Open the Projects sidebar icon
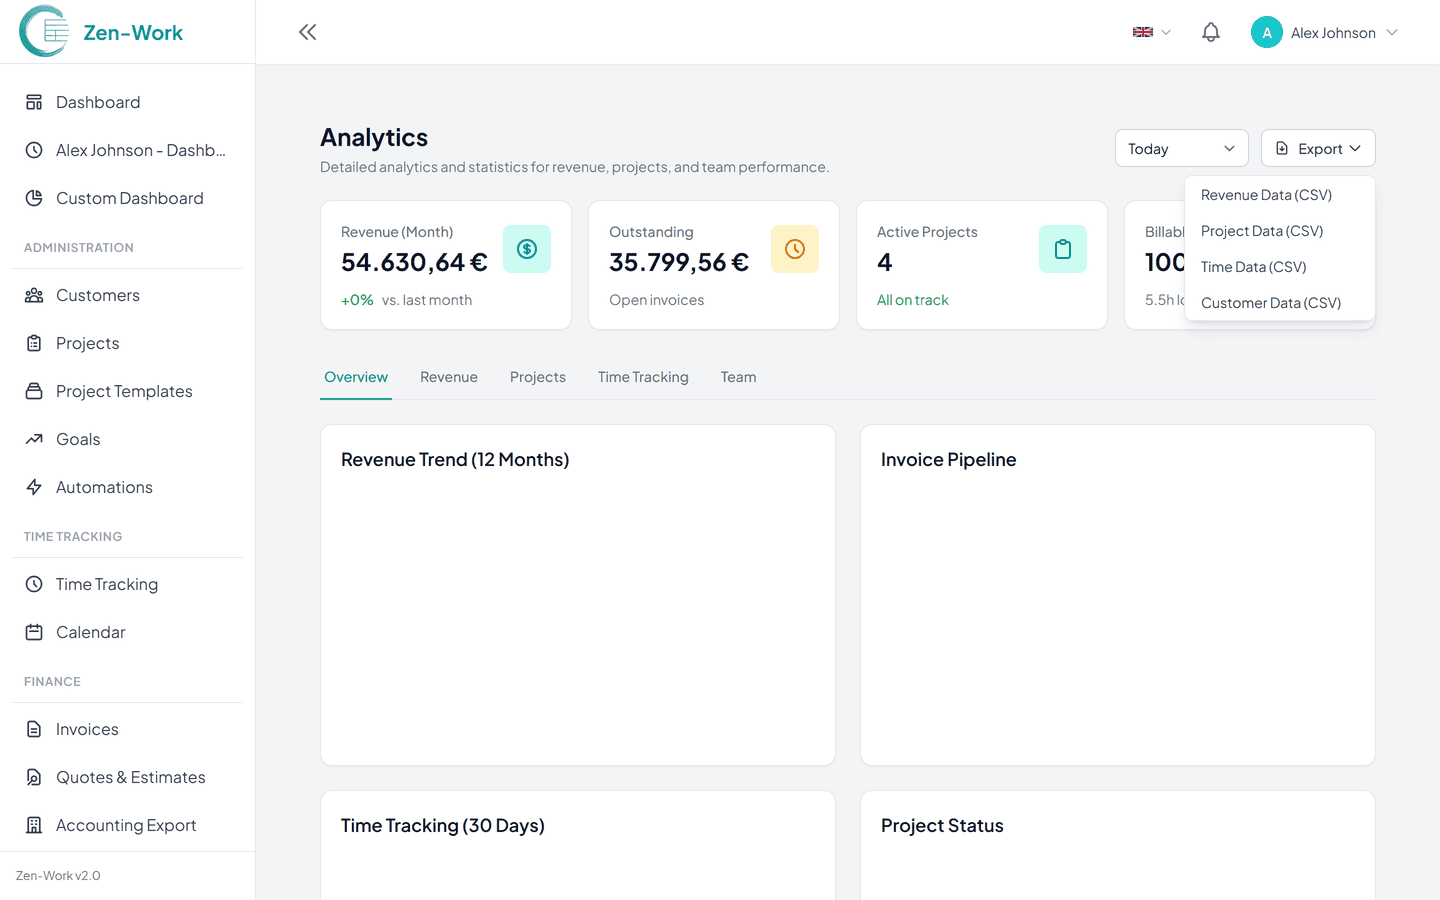The height and width of the screenshot is (900, 1440). (31, 343)
